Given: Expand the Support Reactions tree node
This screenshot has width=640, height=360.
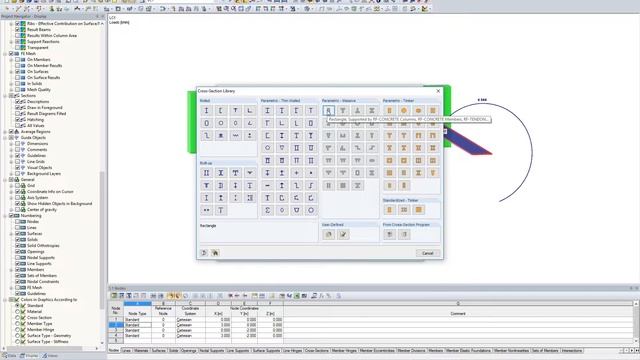Looking at the screenshot, I should click(11, 42).
